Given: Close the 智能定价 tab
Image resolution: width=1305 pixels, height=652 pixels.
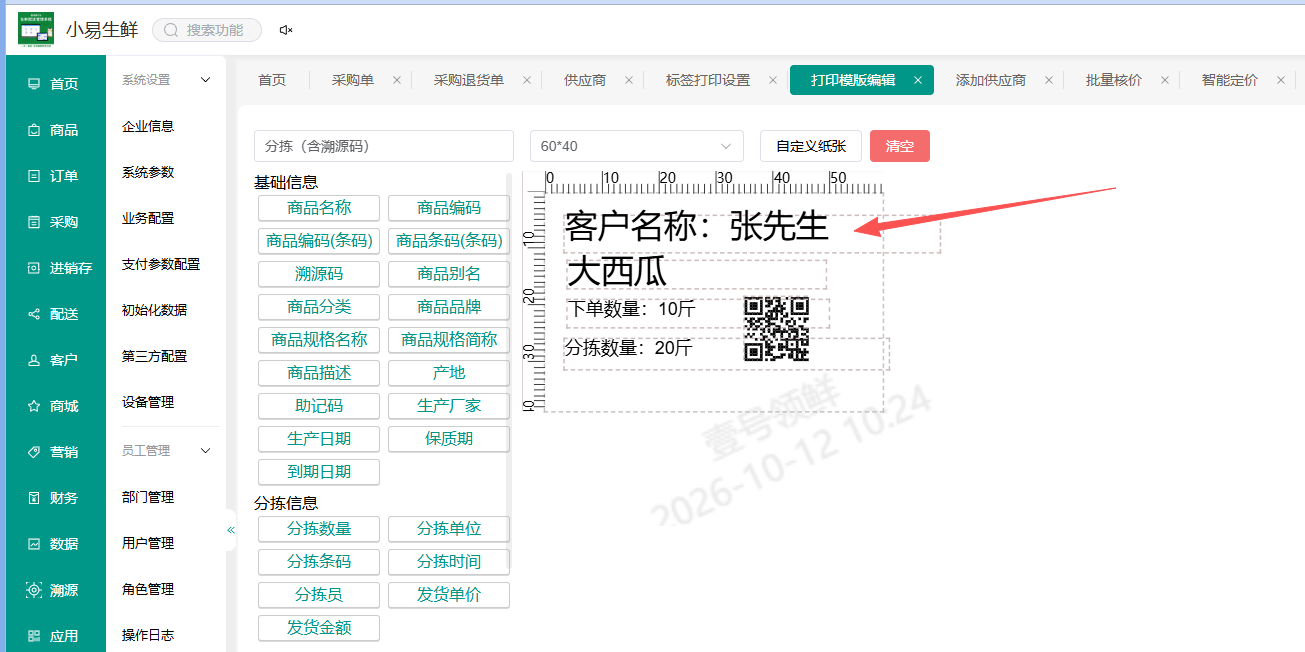Looking at the screenshot, I should tap(1280, 80).
